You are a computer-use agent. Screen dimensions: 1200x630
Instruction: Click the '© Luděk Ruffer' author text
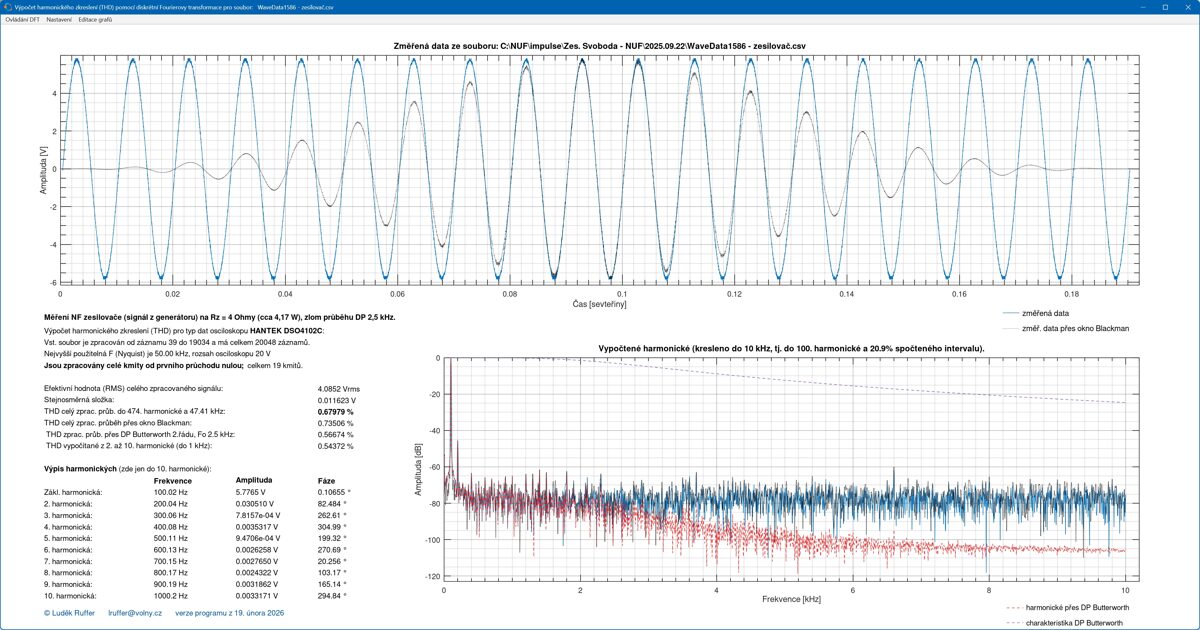click(x=69, y=613)
